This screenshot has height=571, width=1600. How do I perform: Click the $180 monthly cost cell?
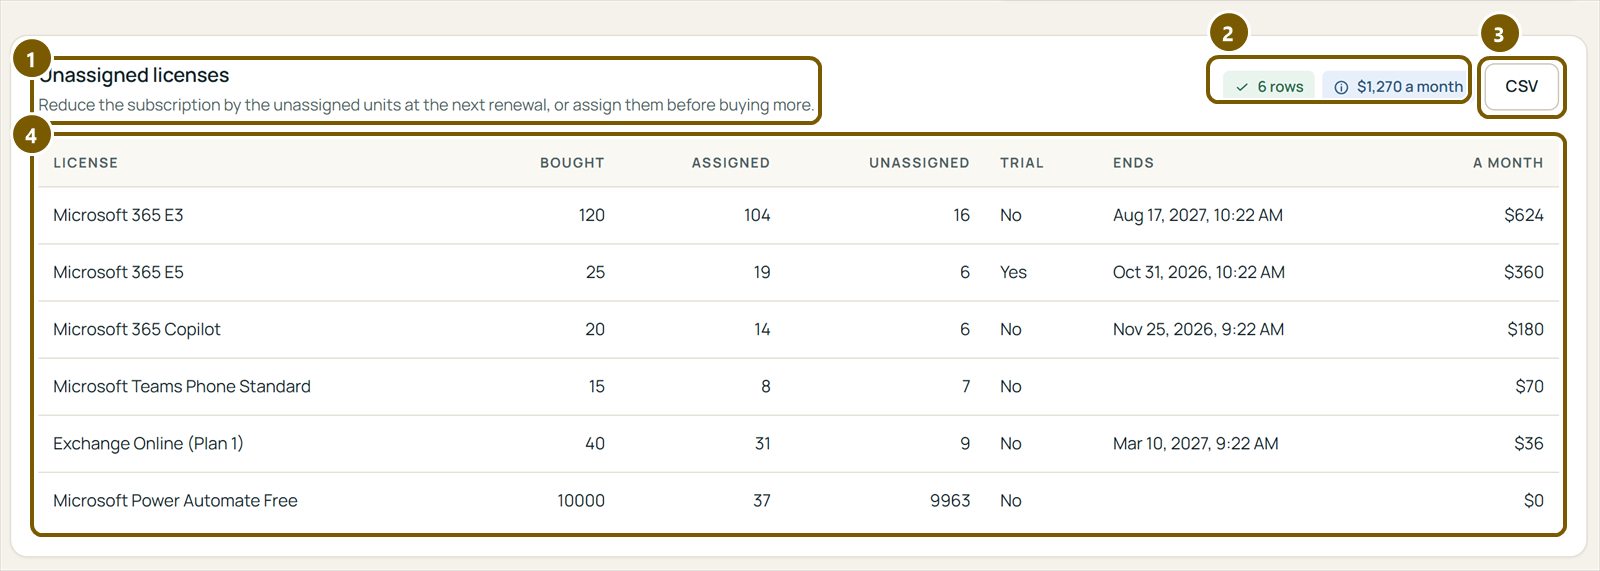pyautogui.click(x=1525, y=329)
